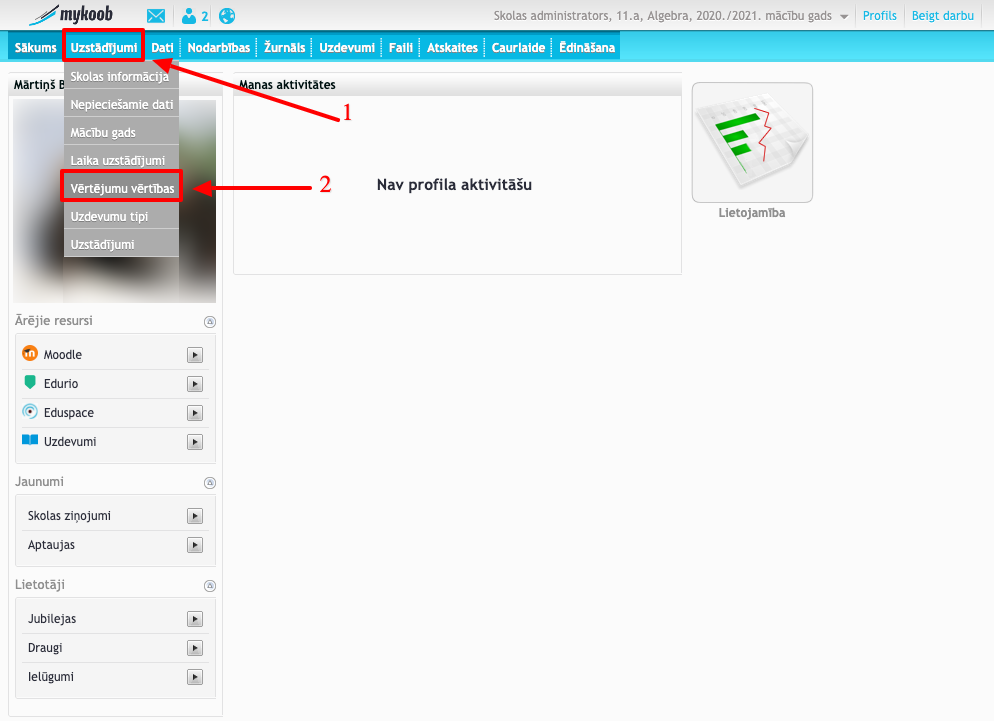Click the Edurio shield icon

coord(30,382)
